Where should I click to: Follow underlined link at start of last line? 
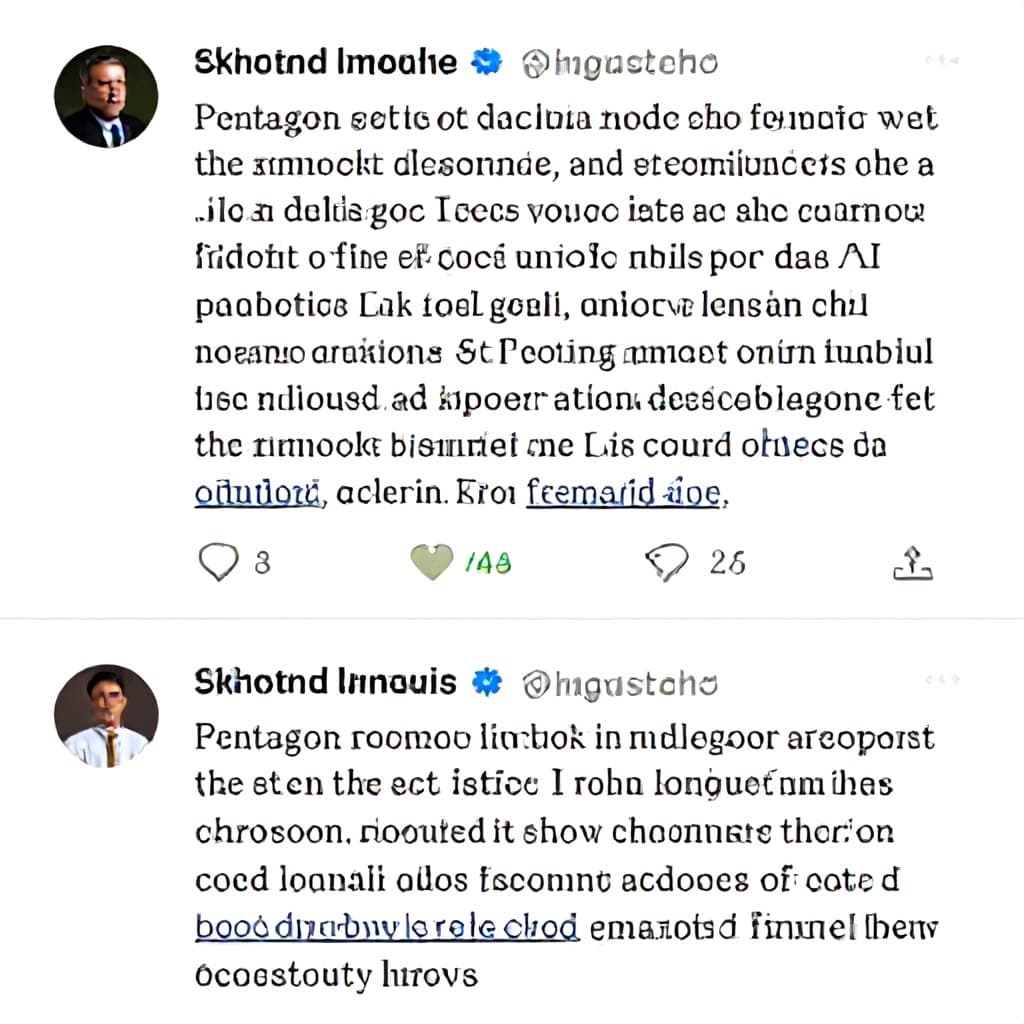tap(259, 494)
